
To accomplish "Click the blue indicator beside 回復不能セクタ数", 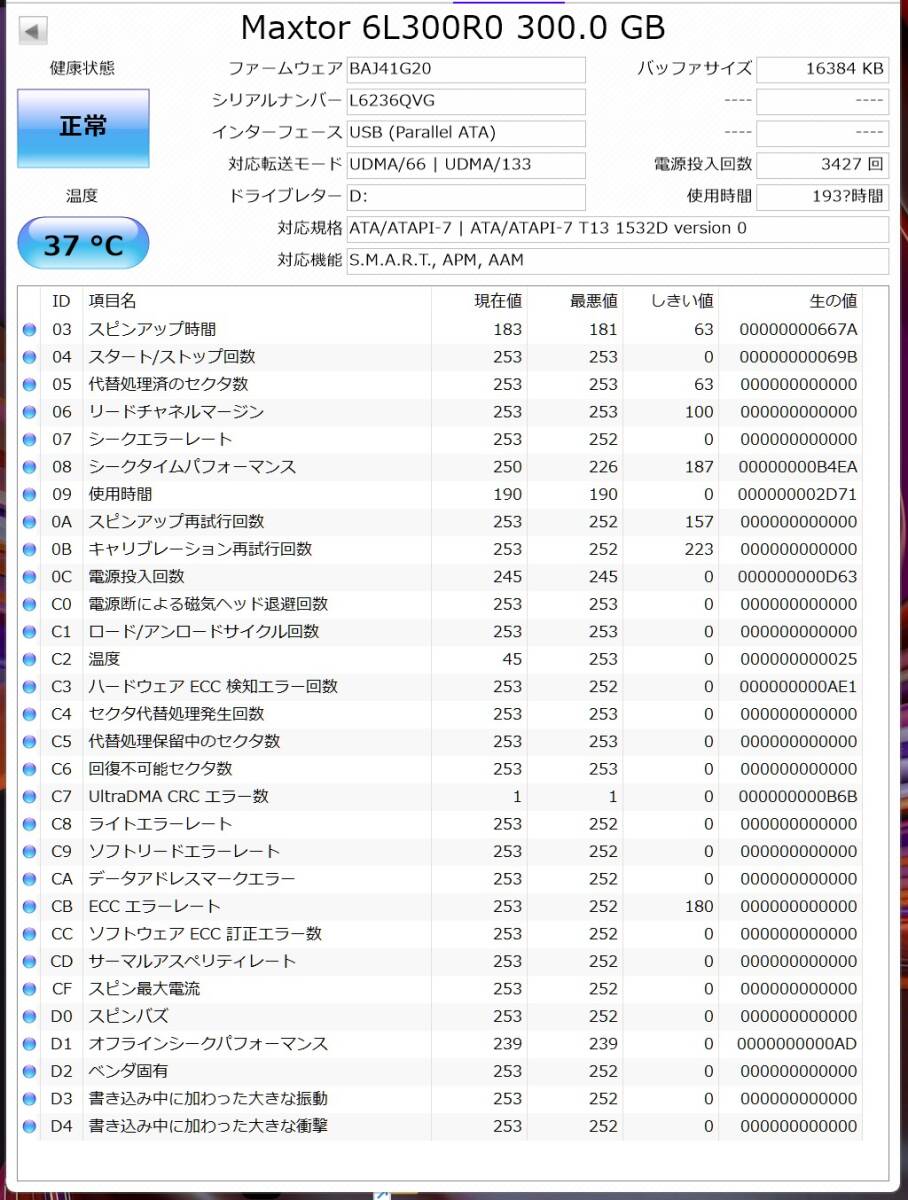I will 30,769.
